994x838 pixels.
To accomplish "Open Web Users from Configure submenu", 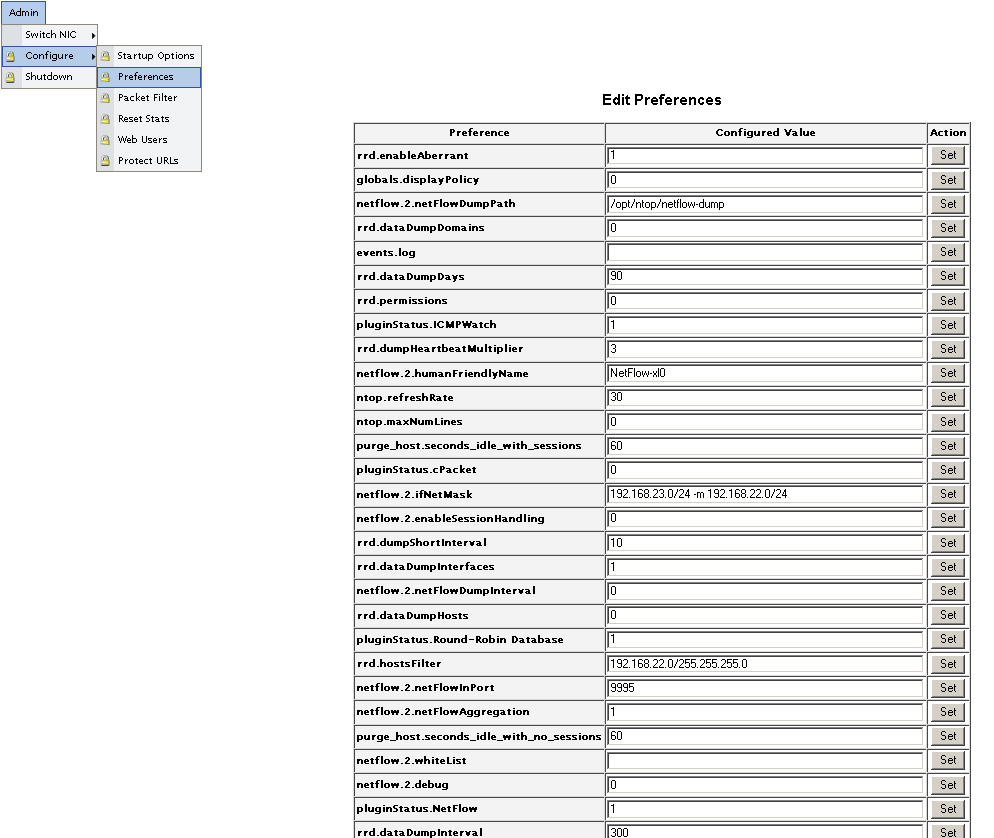I will pos(142,140).
